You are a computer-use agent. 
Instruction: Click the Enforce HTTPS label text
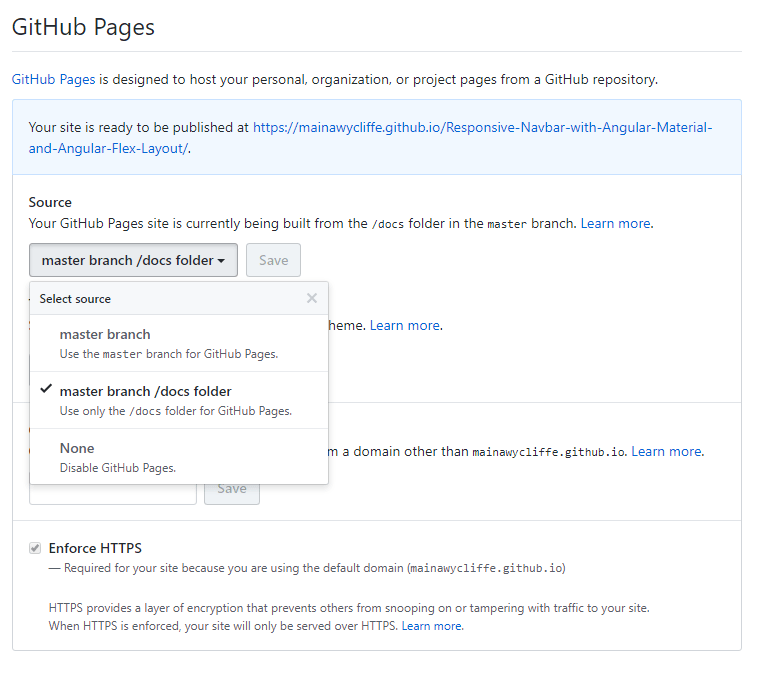pyautogui.click(x=95, y=548)
